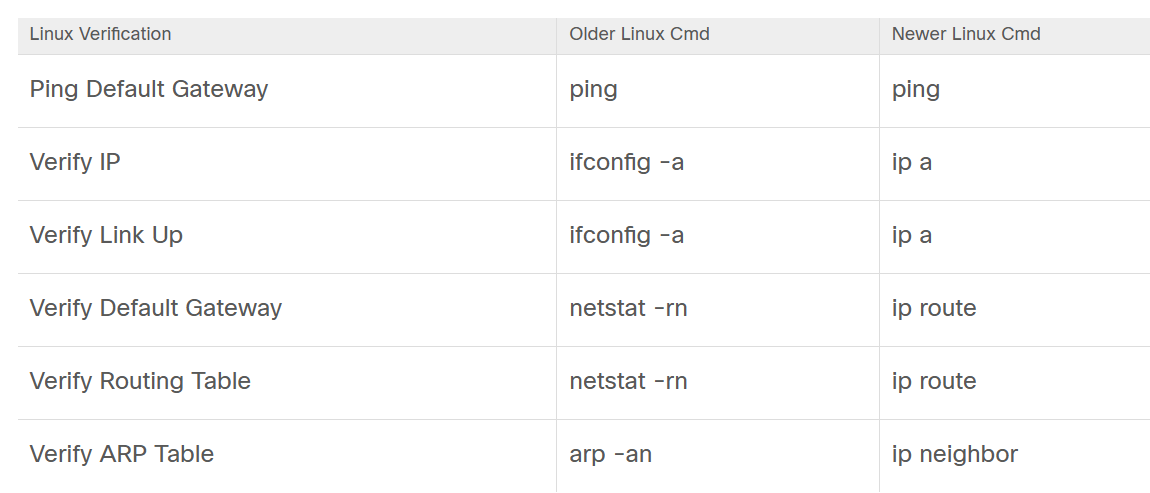
Task: Select the 'Verify Link Up' row label
Action: (x=106, y=235)
